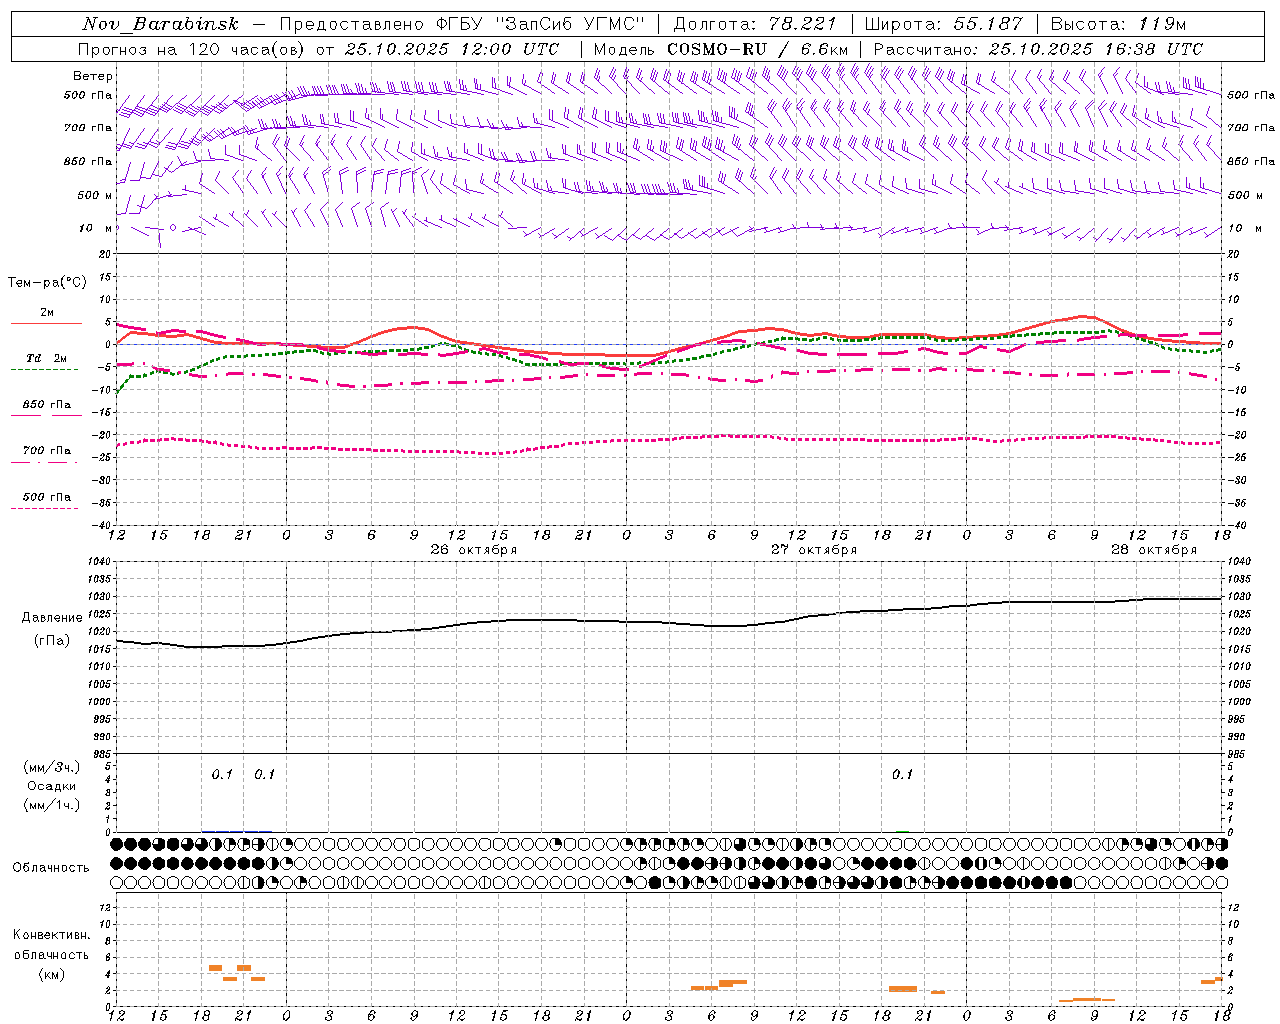
Task: Click '850 гПа' temperature legend entry
Action: (x=47, y=405)
